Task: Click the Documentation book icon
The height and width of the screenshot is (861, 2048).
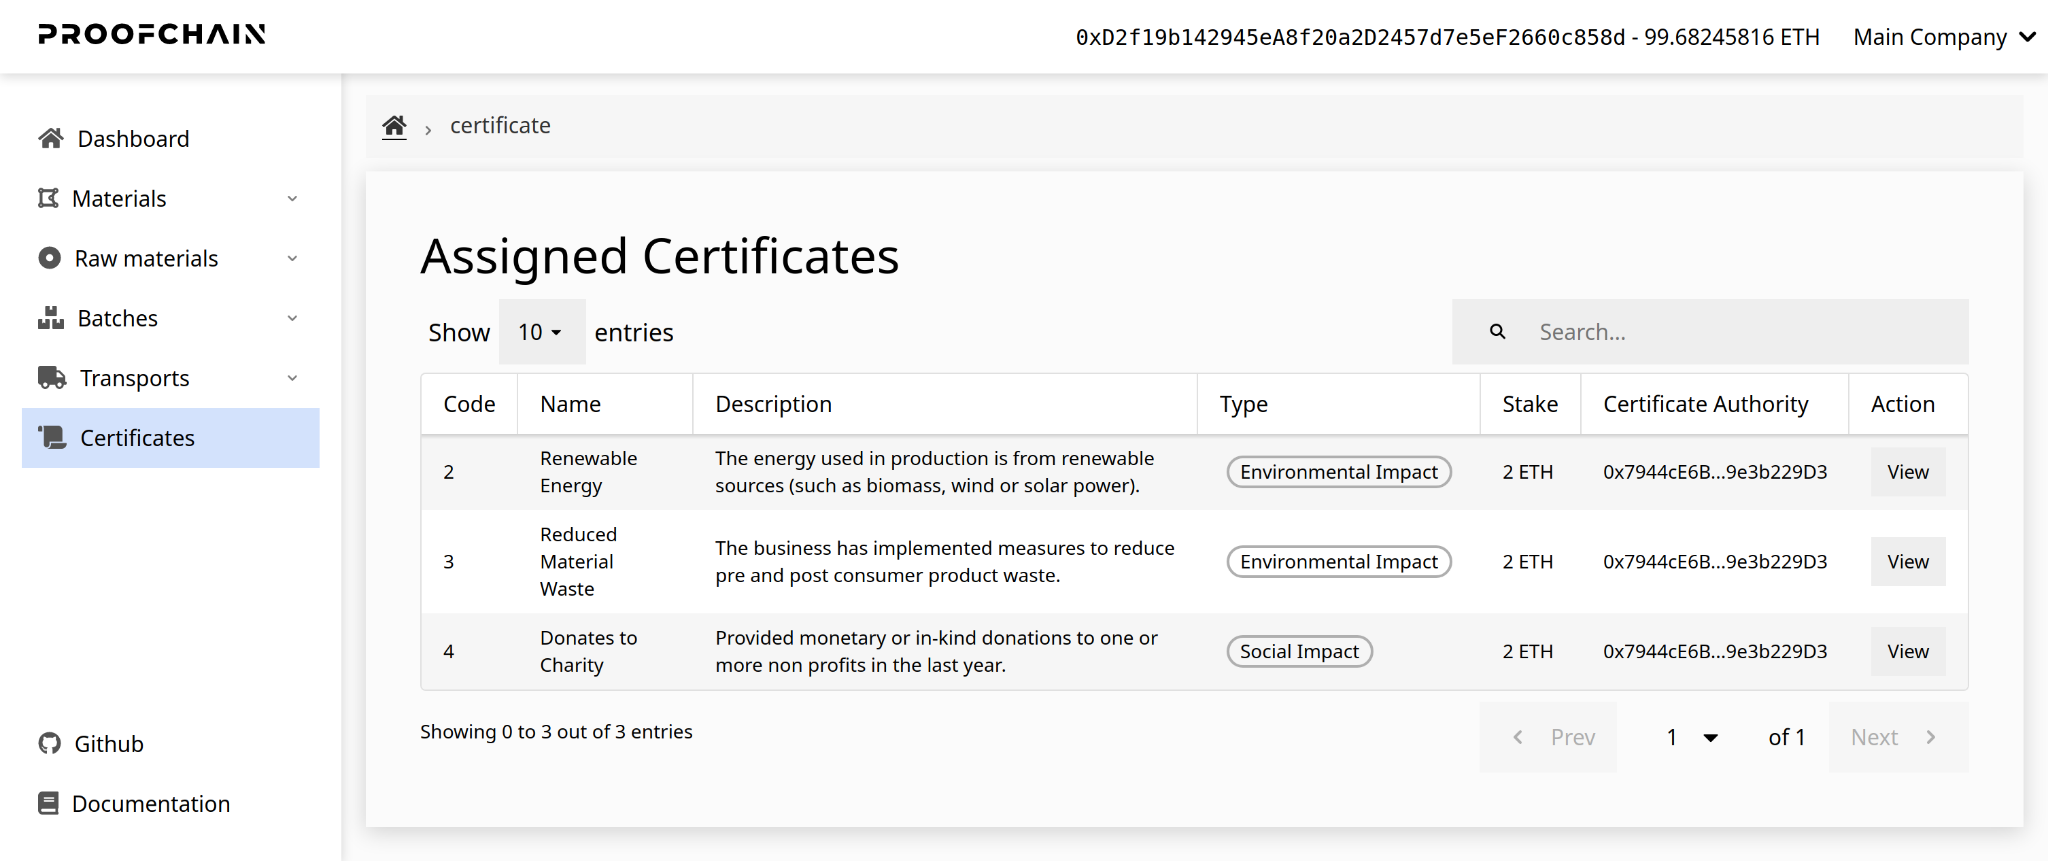Action: click(x=48, y=803)
